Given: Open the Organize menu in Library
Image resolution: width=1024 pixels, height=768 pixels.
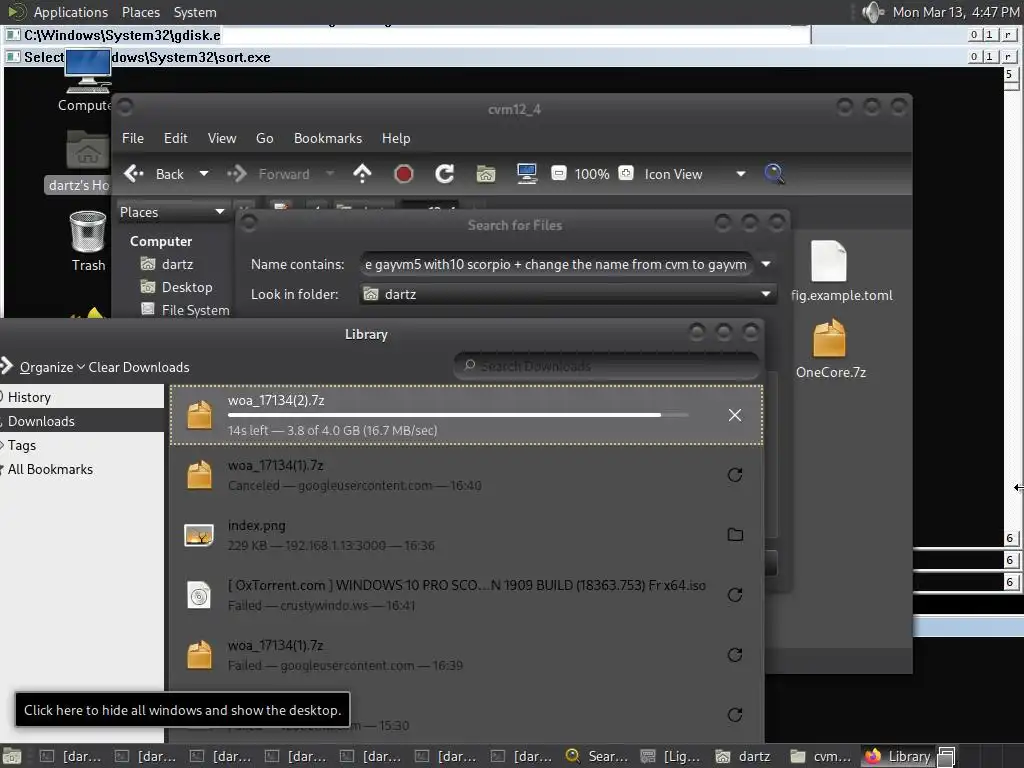Looking at the screenshot, I should (x=52, y=367).
